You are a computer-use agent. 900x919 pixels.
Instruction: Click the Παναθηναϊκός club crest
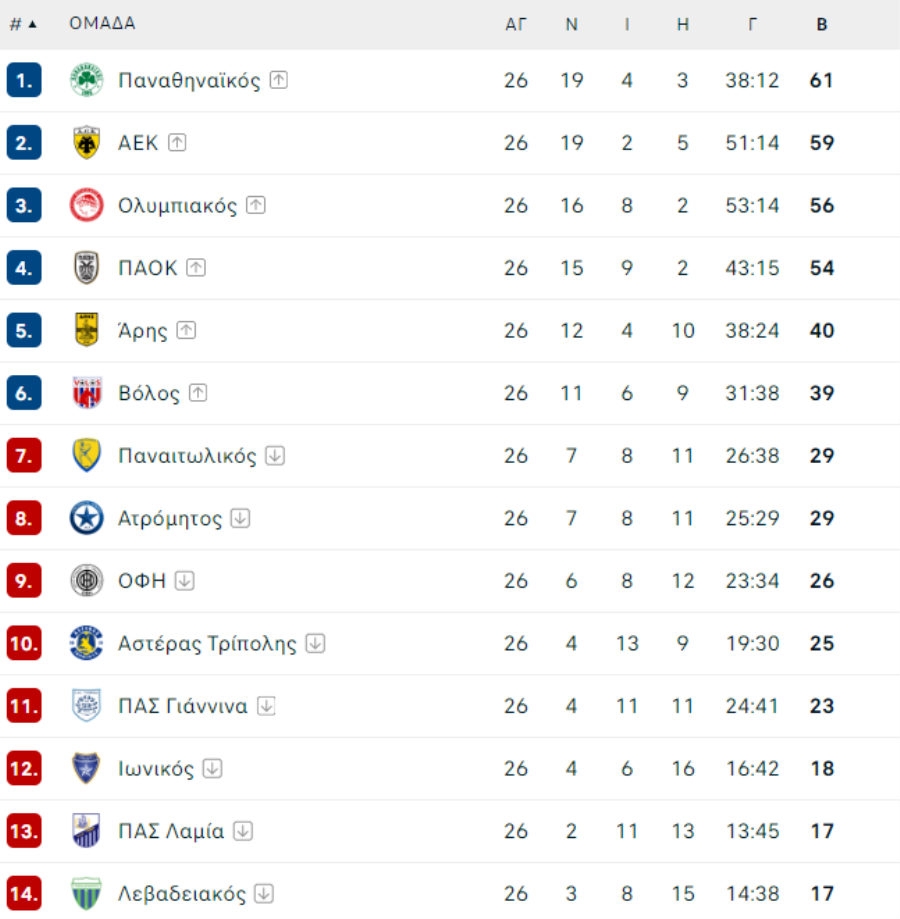86,81
